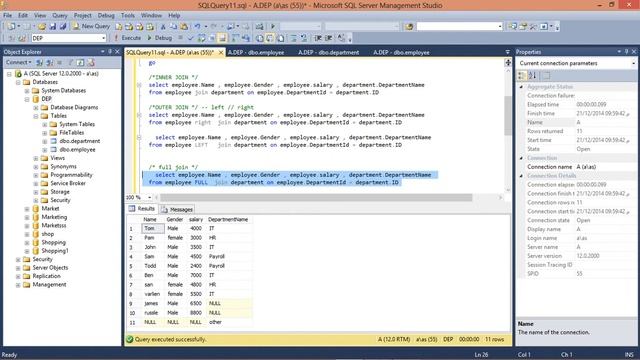Click the Execute query button
Viewport: 640px width, 360px height.
pos(127,38)
